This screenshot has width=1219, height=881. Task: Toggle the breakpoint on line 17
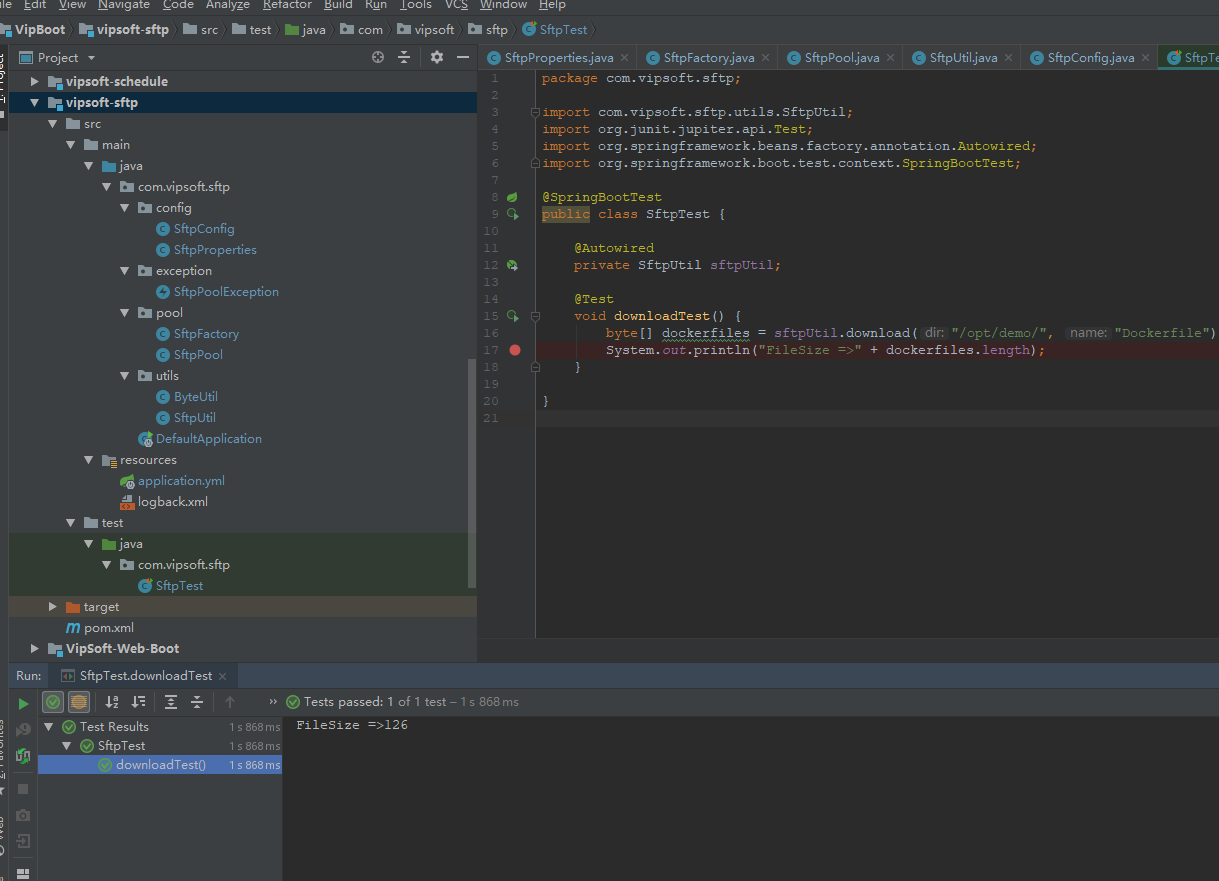point(515,350)
